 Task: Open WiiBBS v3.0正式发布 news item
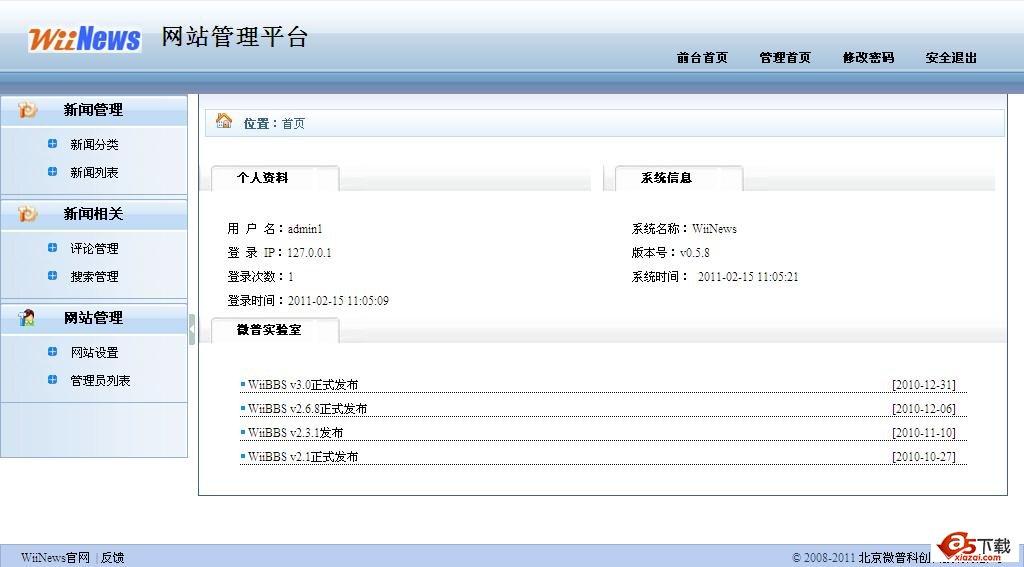pos(303,385)
